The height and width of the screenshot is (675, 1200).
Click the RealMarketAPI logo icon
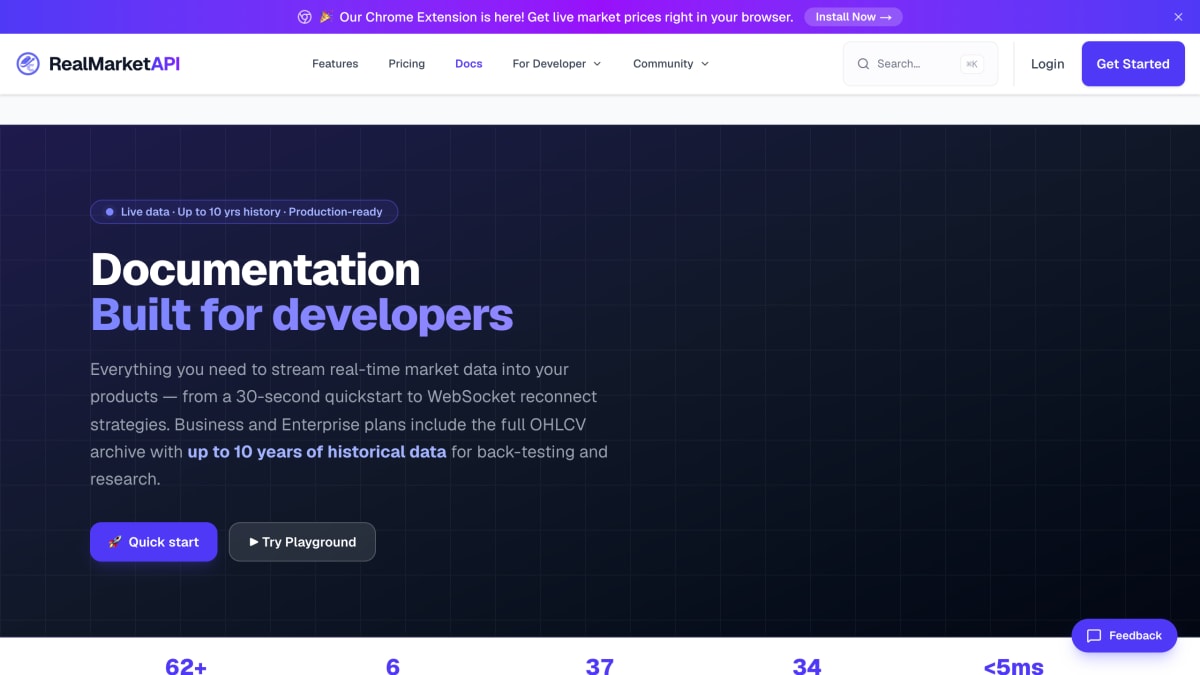click(28, 64)
